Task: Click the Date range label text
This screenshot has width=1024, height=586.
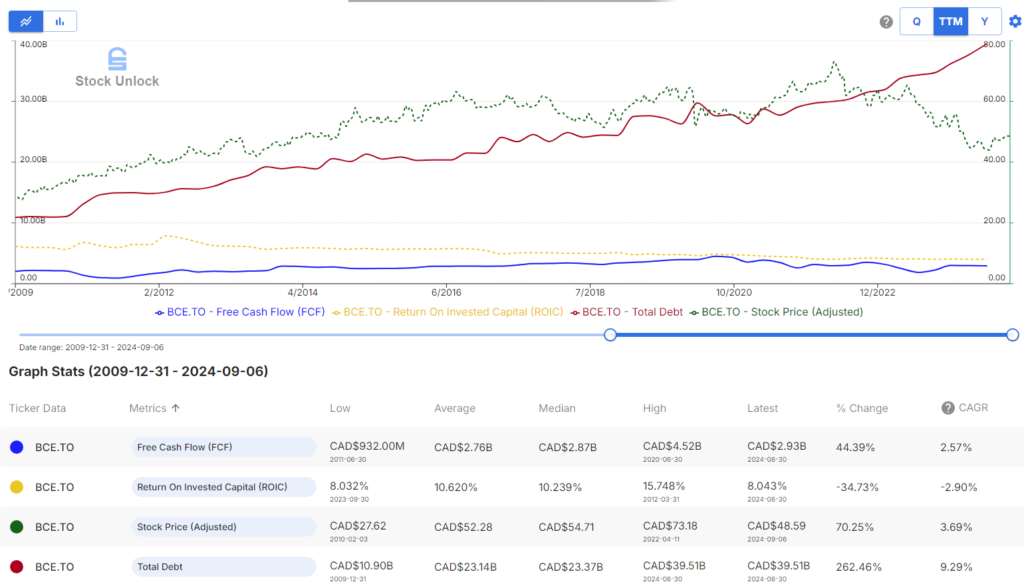Action: [91, 348]
